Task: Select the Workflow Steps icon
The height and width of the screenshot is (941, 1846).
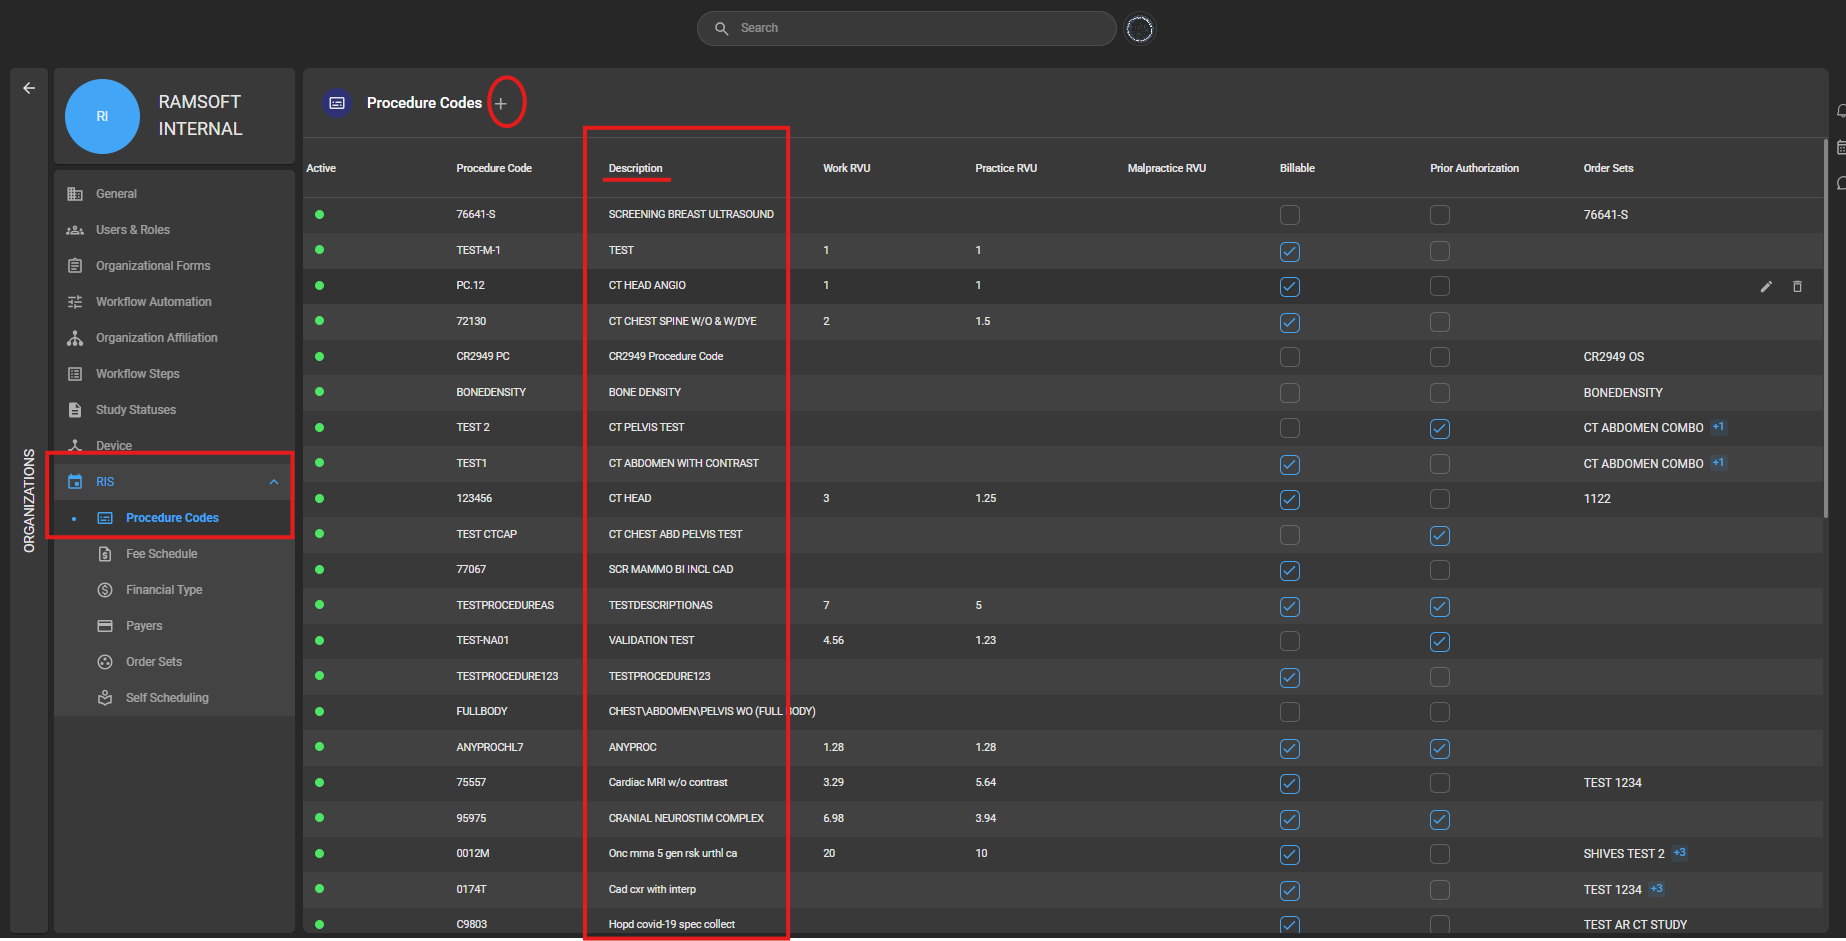Action: pos(75,373)
